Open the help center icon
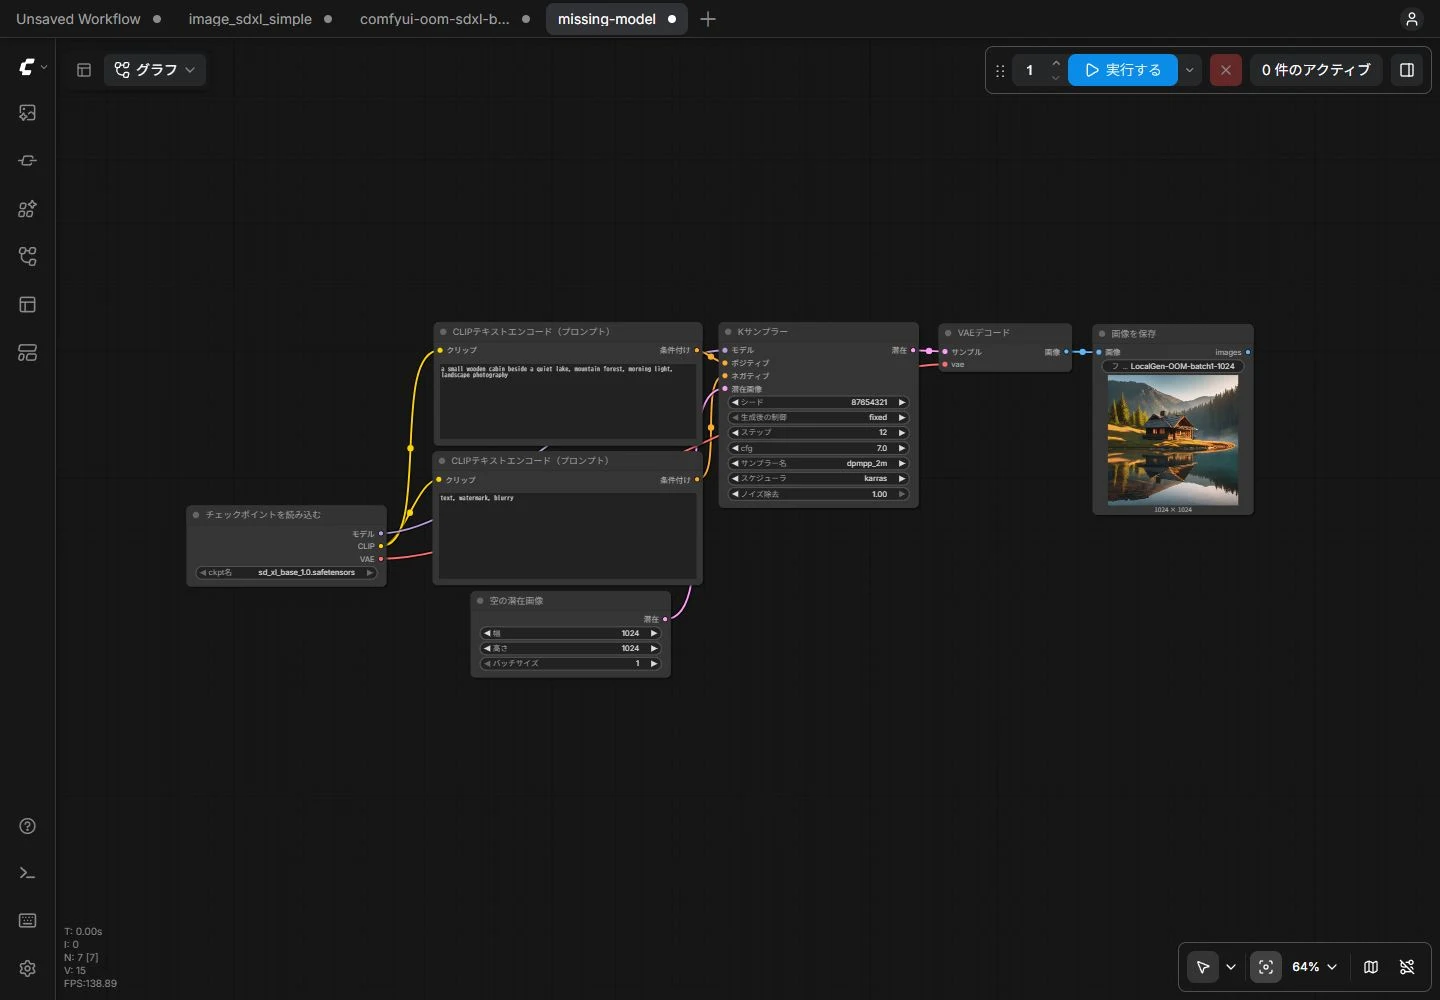1440x1000 pixels. pos(27,826)
